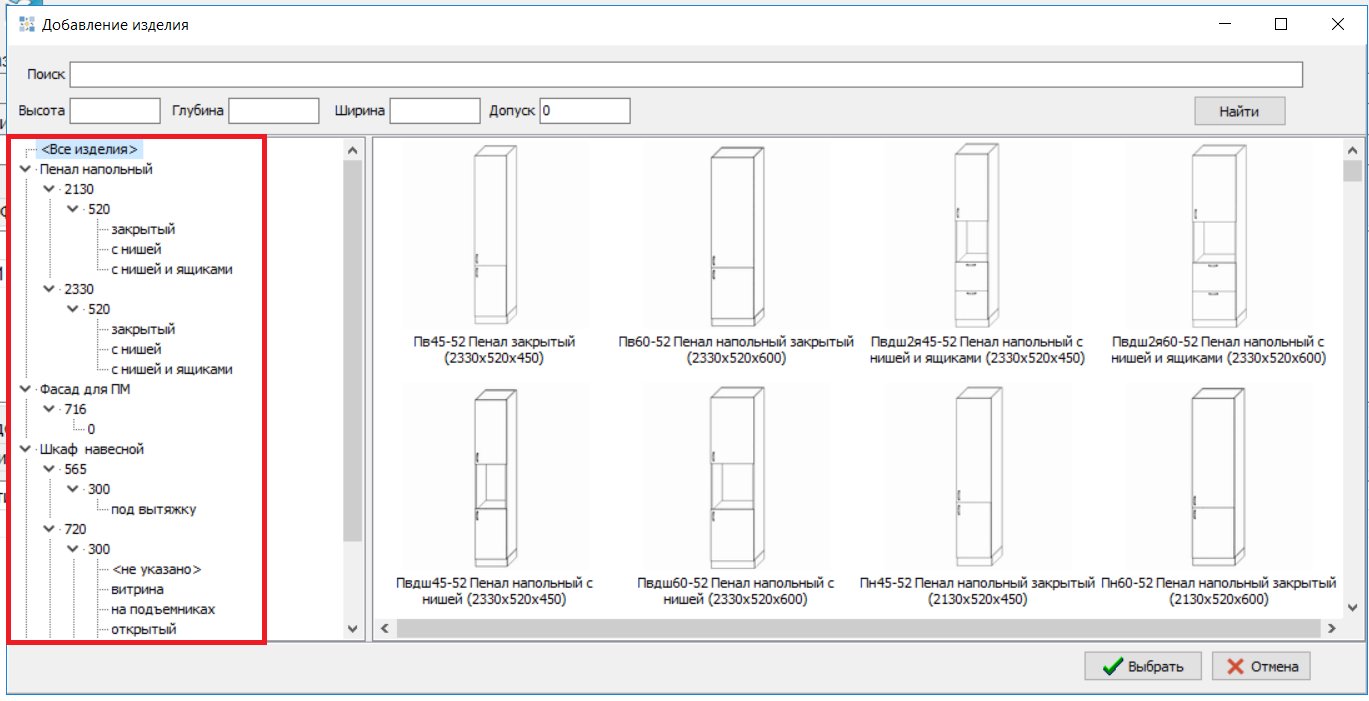The height and width of the screenshot is (701, 1369).
Task: Select 'витрина' under Шкаф навесной
Action: pyautogui.click(x=137, y=589)
